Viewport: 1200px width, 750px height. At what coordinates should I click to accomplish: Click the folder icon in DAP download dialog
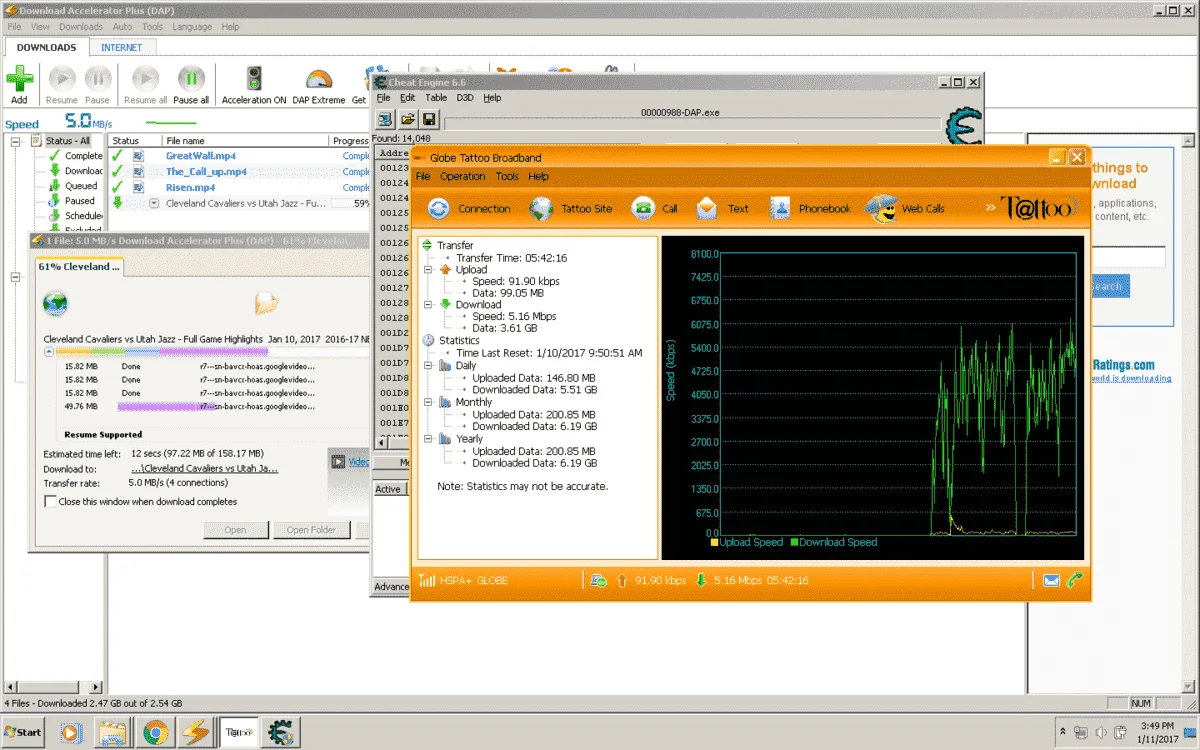coord(266,302)
